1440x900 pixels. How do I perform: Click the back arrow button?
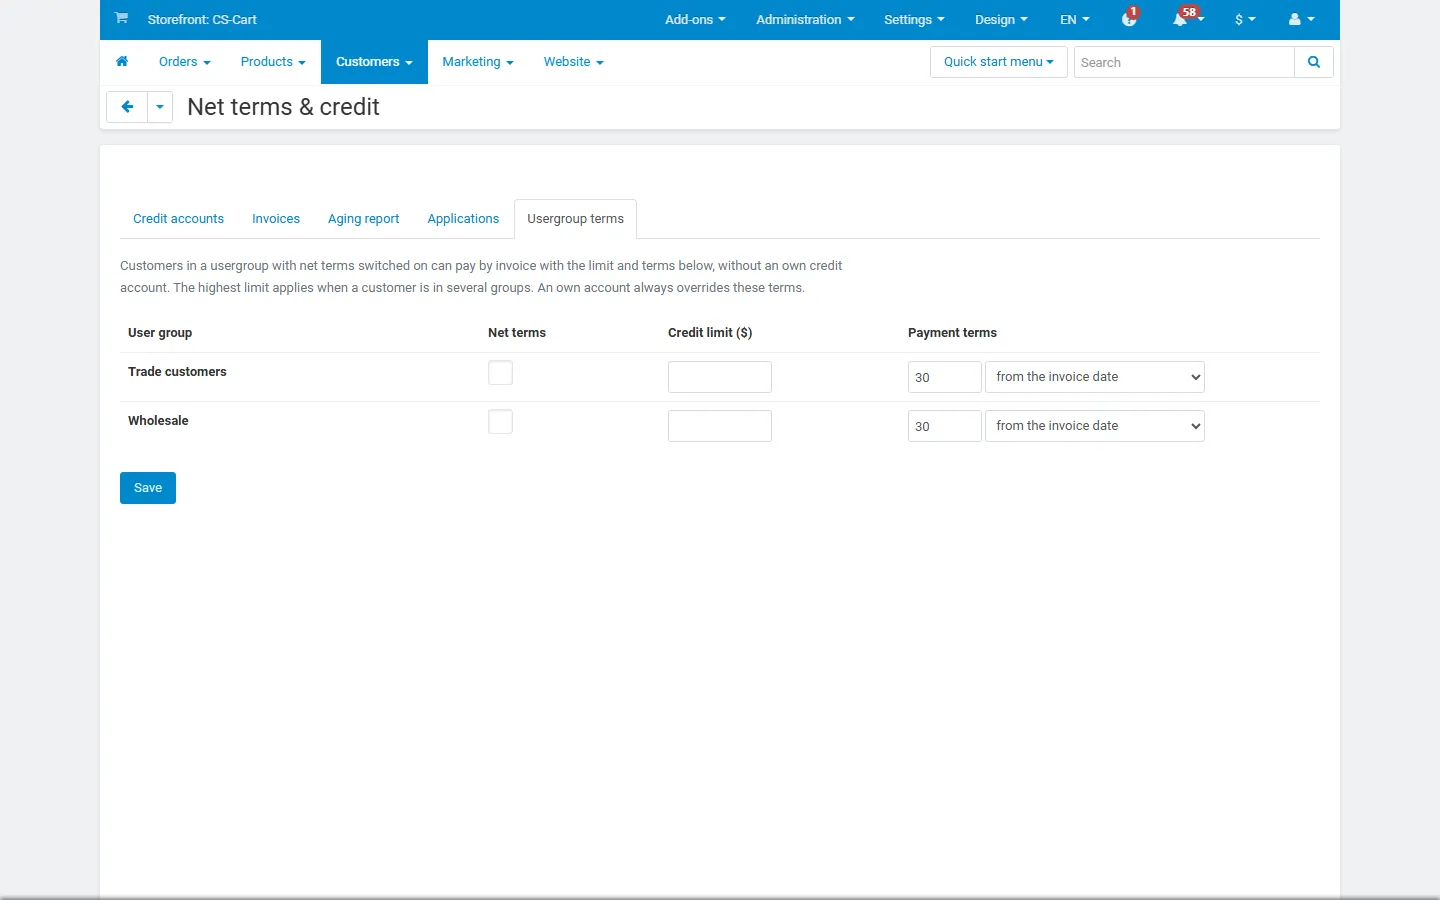pyautogui.click(x=127, y=107)
